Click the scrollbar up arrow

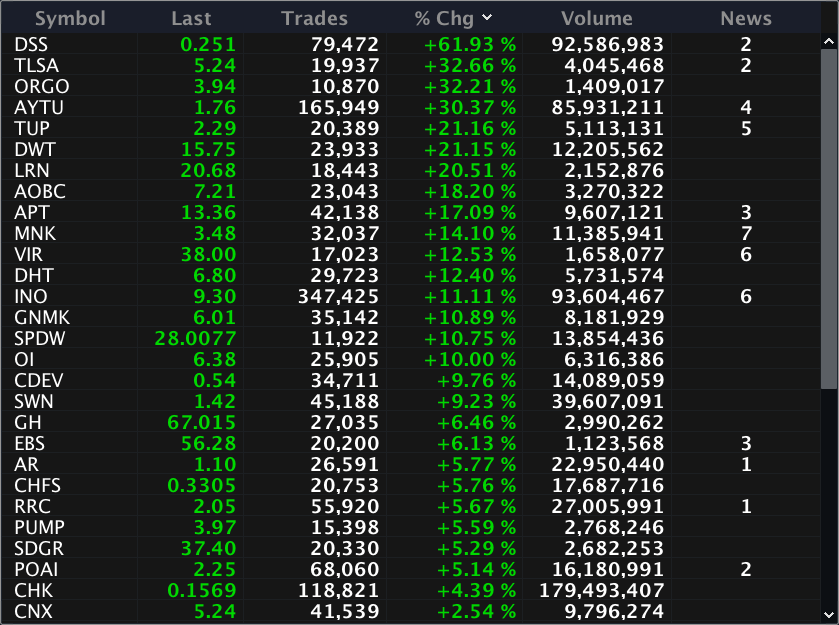tap(829, 41)
